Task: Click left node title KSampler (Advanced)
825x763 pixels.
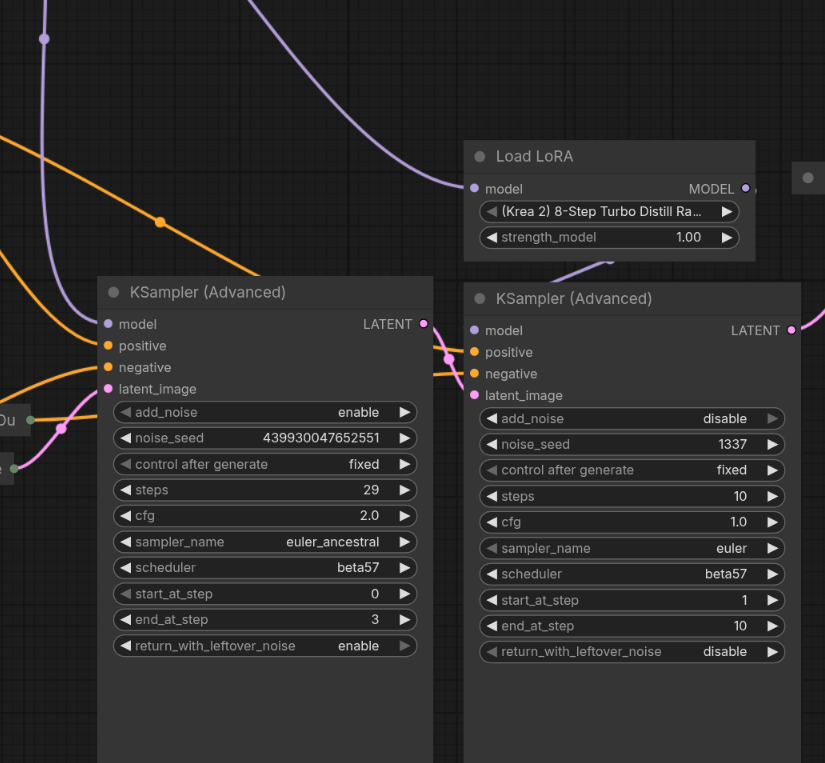Action: coord(208,292)
